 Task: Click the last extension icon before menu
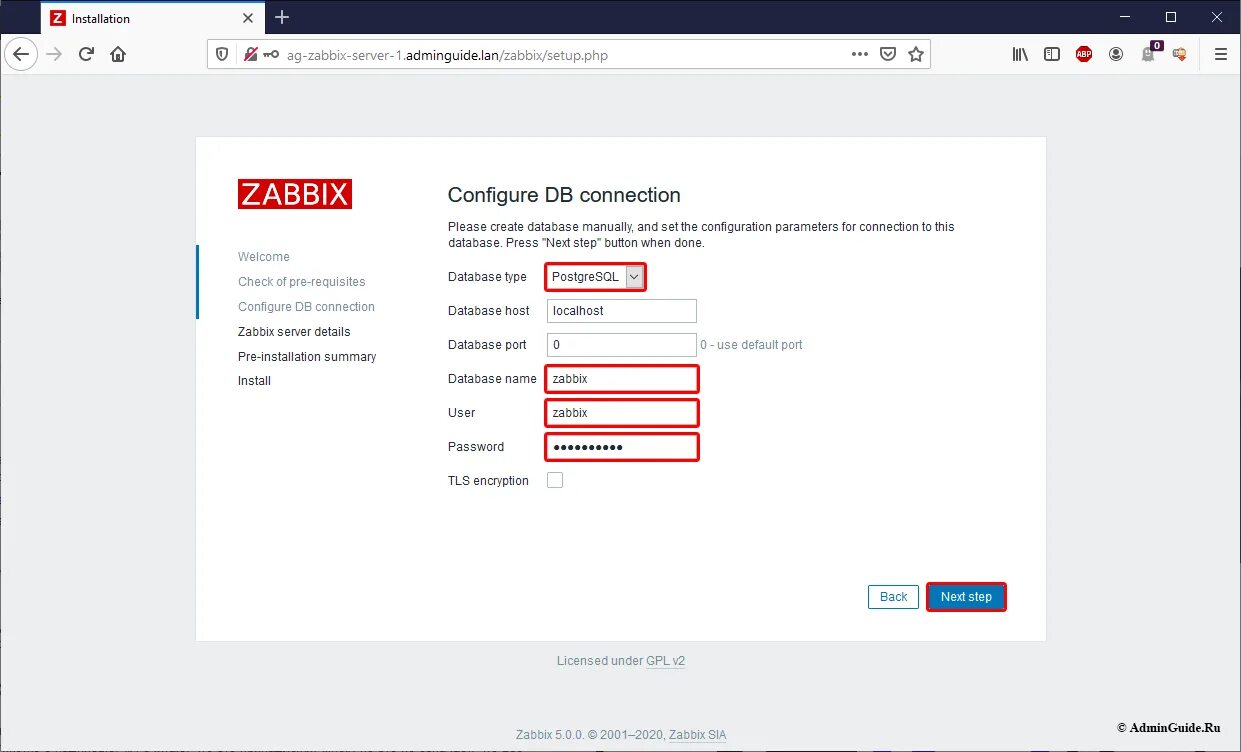click(x=1180, y=55)
